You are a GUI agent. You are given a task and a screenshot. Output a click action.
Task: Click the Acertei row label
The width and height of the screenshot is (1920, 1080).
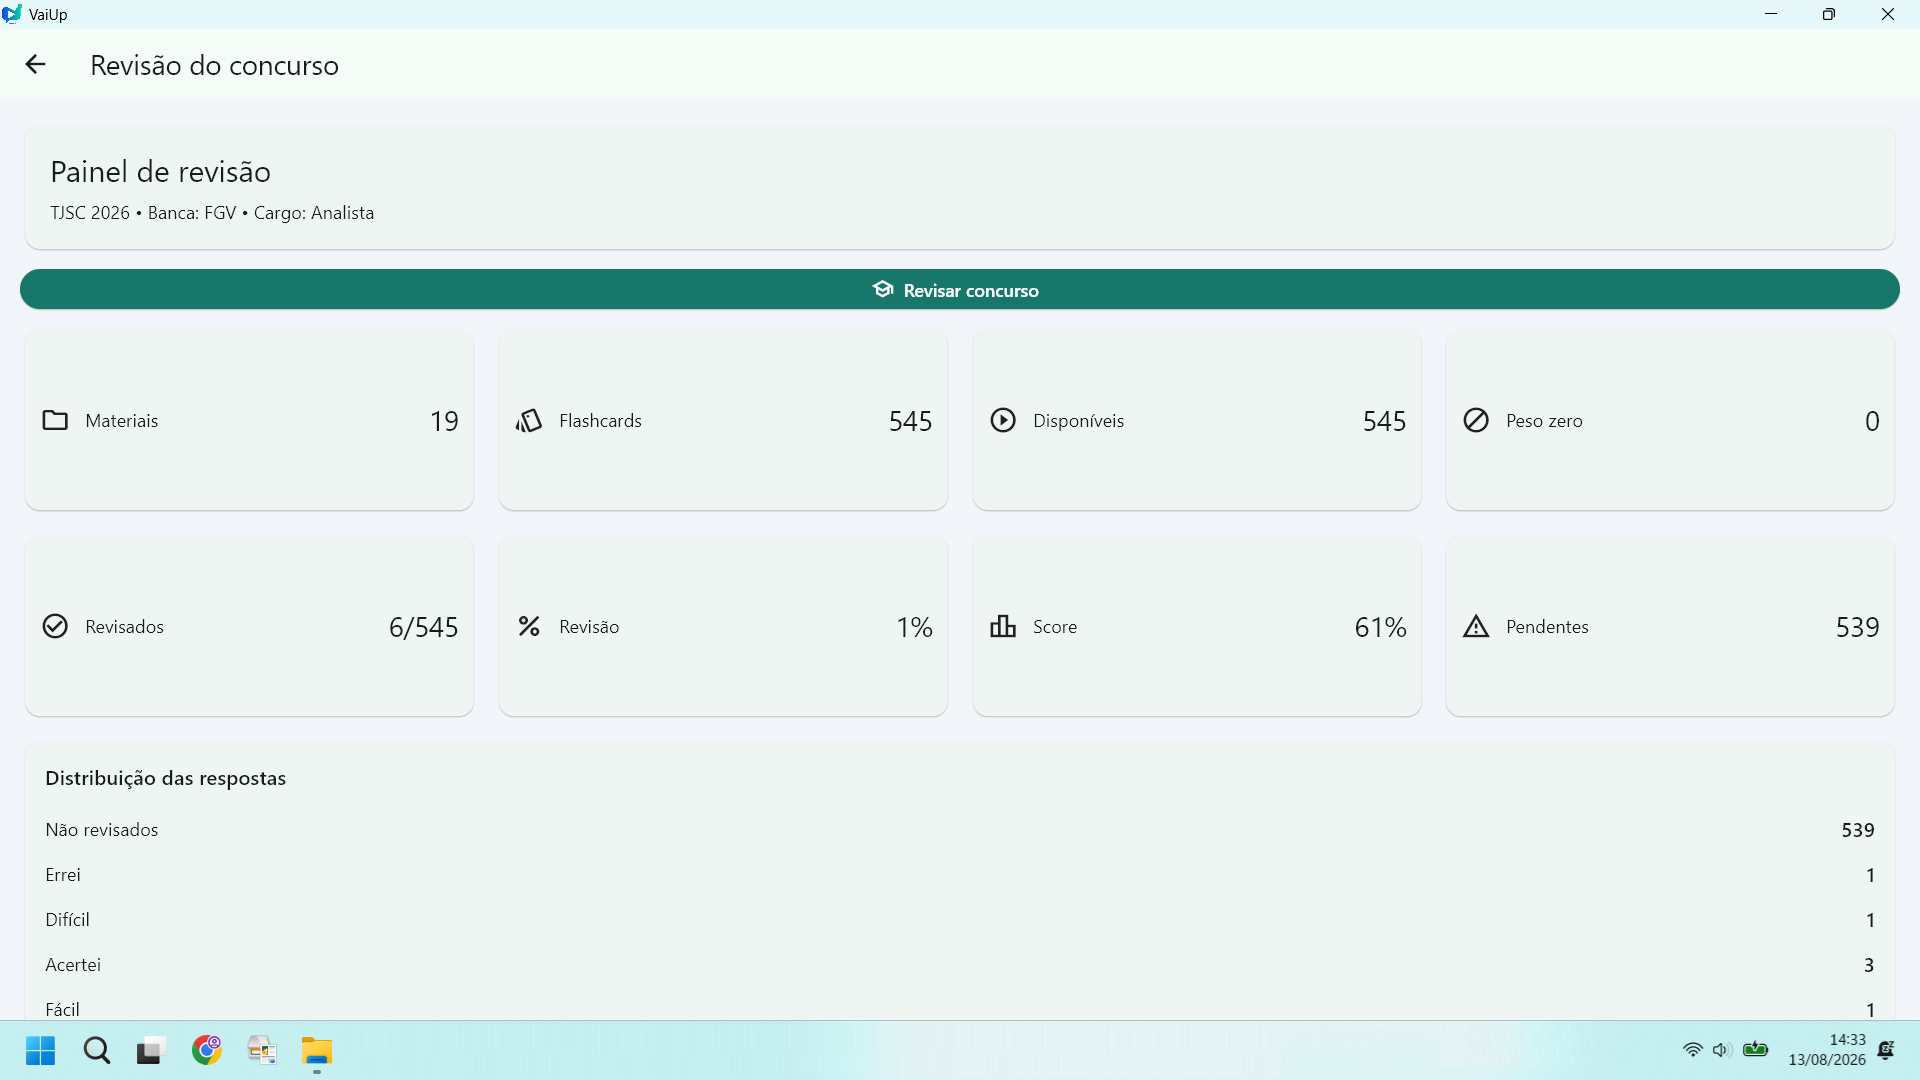pos(73,965)
